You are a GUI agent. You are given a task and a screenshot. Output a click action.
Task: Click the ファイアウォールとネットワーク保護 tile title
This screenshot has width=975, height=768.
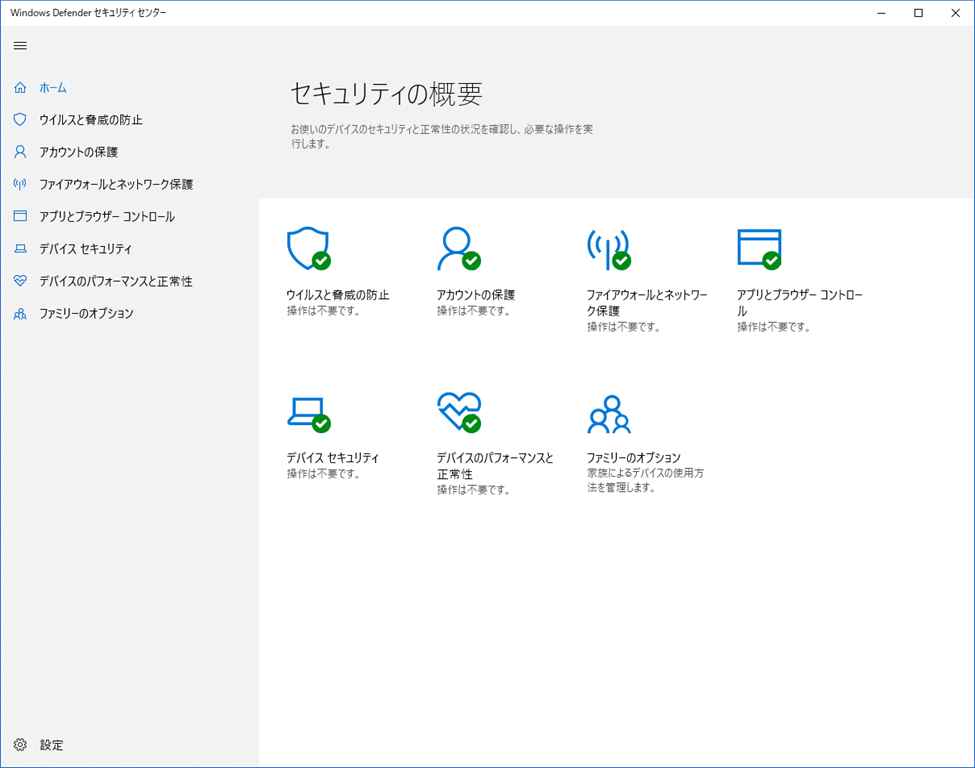(x=647, y=303)
